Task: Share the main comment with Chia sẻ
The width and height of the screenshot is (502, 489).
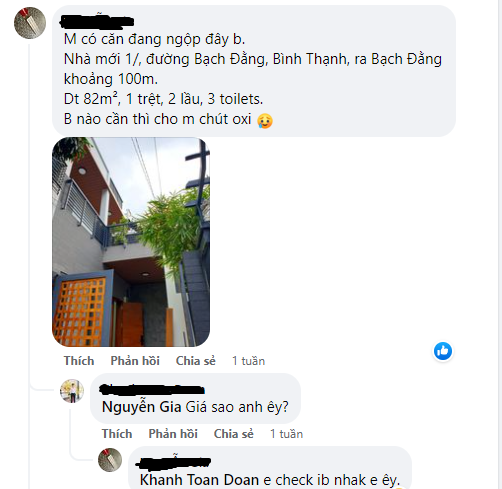Action: pyautogui.click(x=196, y=361)
